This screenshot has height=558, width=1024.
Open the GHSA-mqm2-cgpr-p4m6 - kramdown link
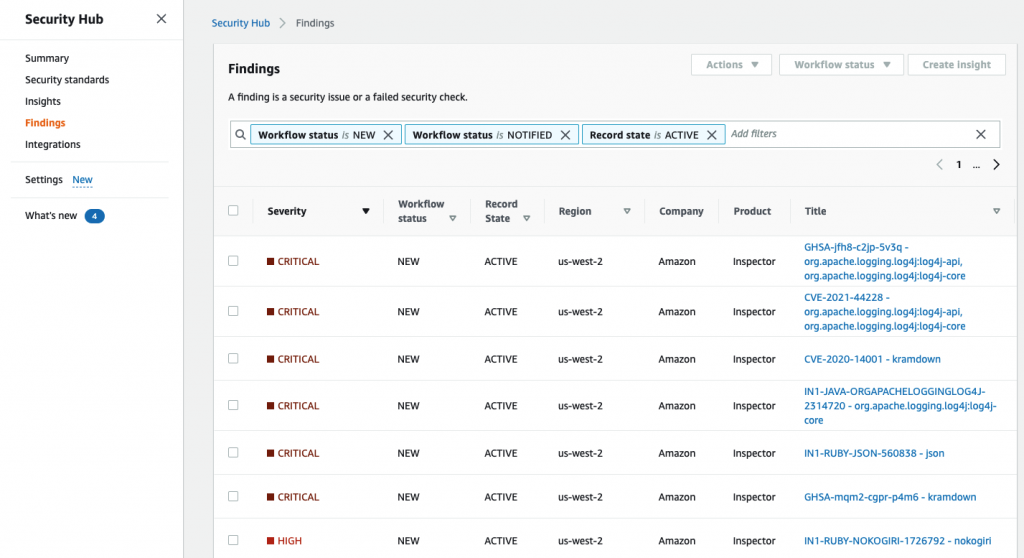pos(890,497)
